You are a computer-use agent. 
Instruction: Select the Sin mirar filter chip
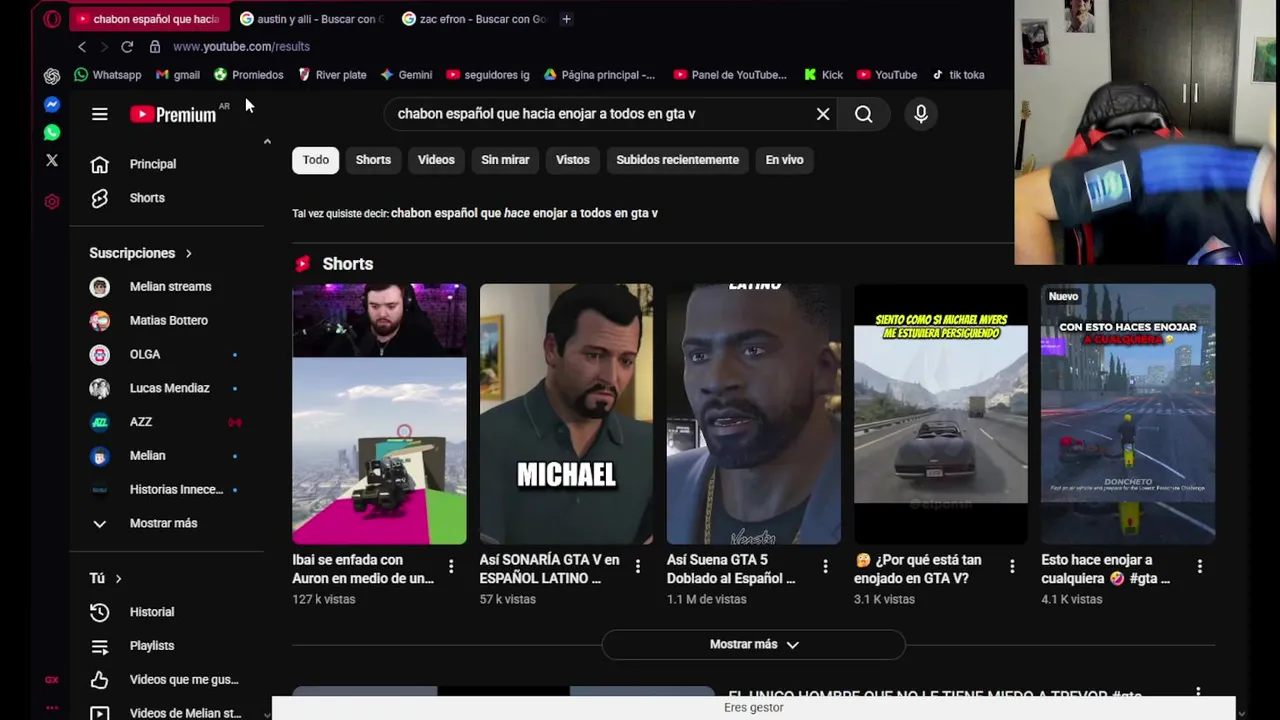click(505, 160)
